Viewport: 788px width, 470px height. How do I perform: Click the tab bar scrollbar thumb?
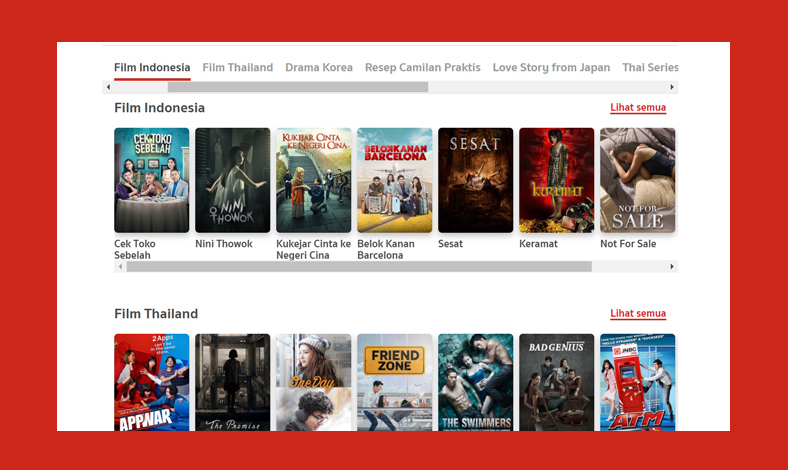click(x=298, y=87)
